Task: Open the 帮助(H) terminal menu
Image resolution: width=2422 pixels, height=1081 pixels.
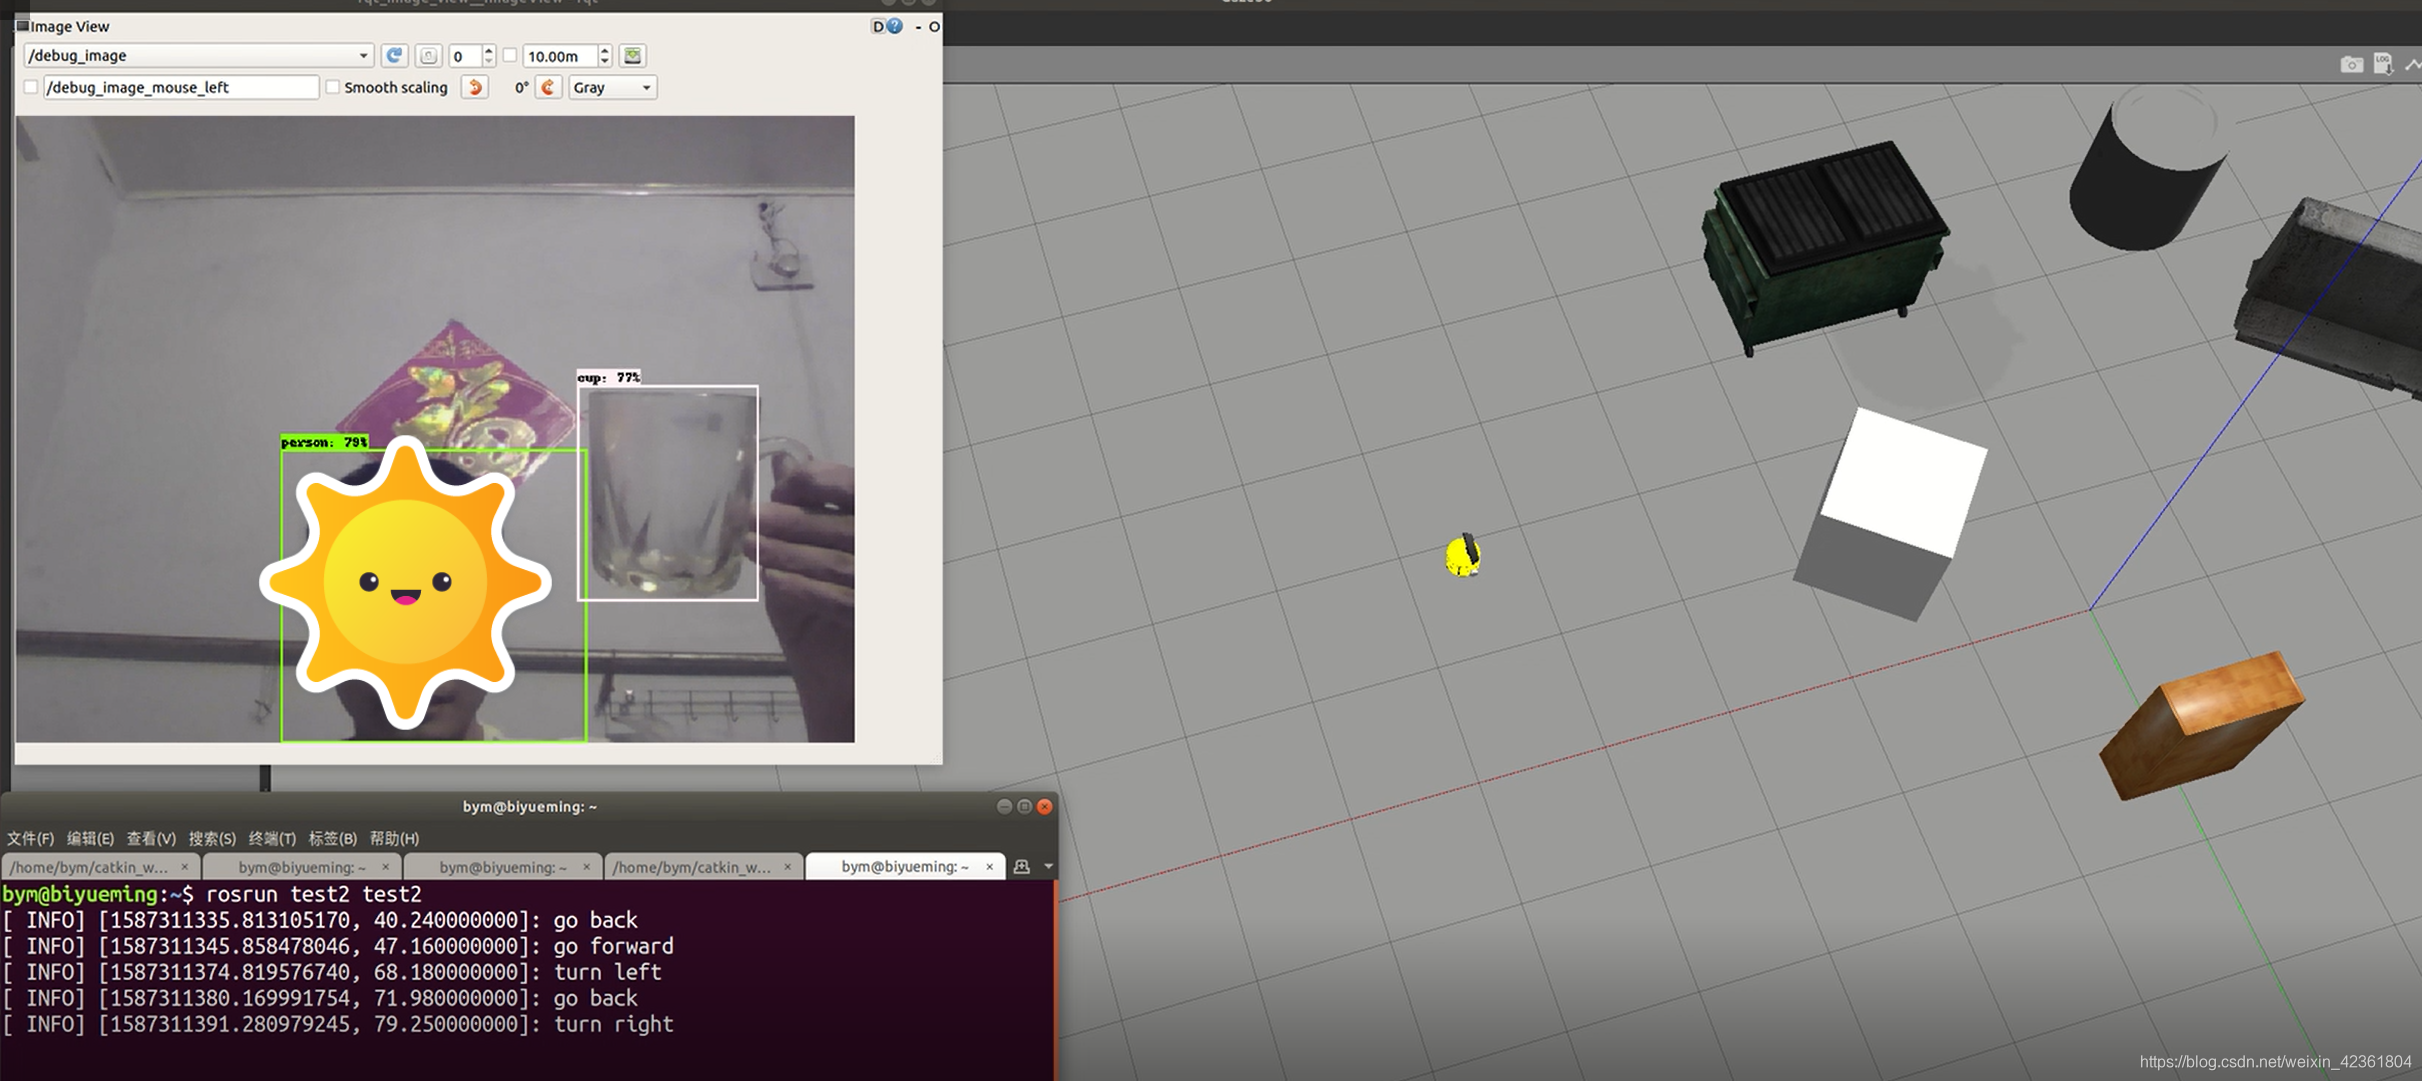Action: [x=395, y=839]
